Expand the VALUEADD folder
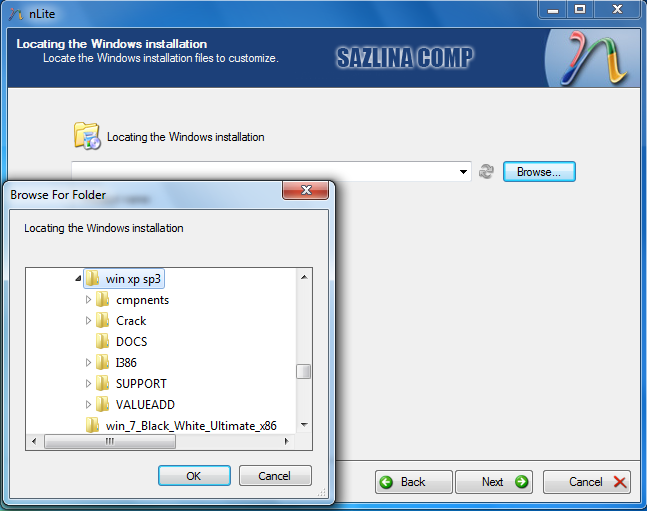The width and height of the screenshot is (647, 511). (x=88, y=405)
